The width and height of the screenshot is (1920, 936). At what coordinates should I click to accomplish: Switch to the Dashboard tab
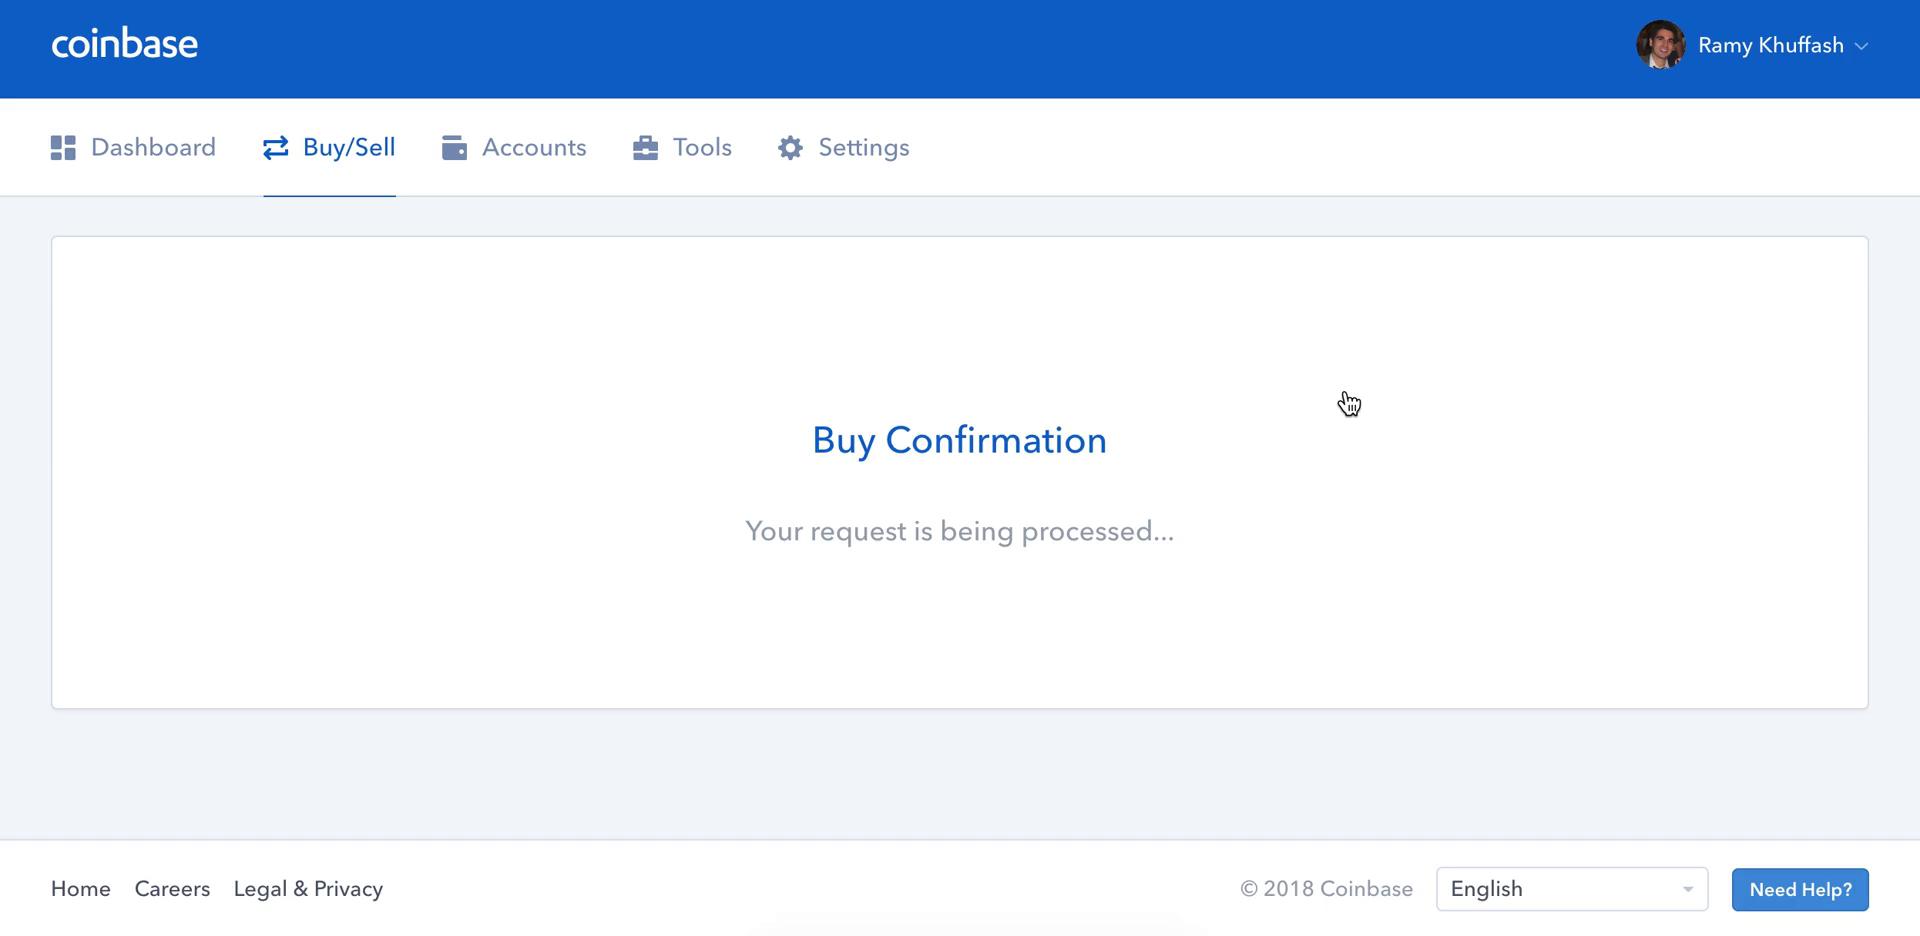click(x=152, y=147)
